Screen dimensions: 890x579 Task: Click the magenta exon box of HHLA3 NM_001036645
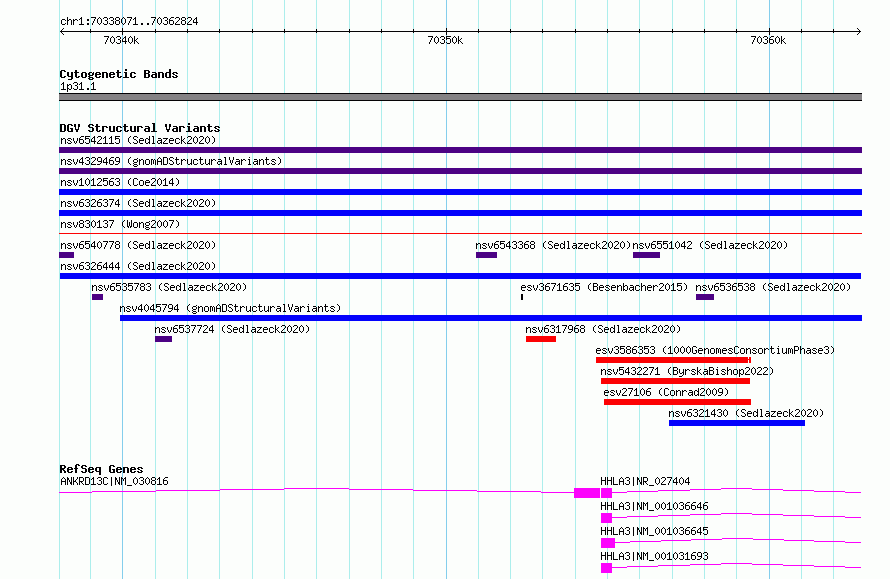608,543
